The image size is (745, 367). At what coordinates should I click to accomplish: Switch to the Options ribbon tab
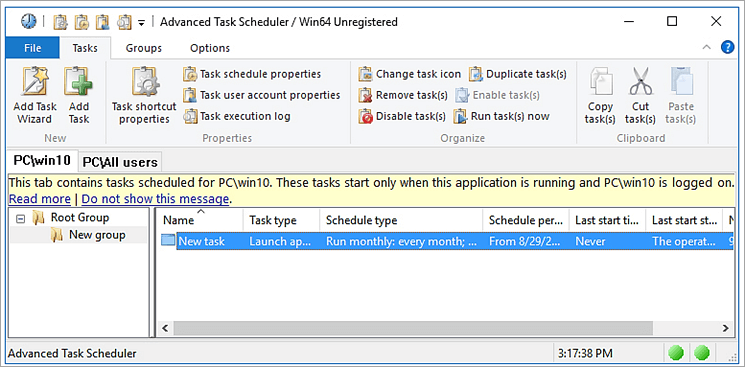pyautogui.click(x=210, y=48)
